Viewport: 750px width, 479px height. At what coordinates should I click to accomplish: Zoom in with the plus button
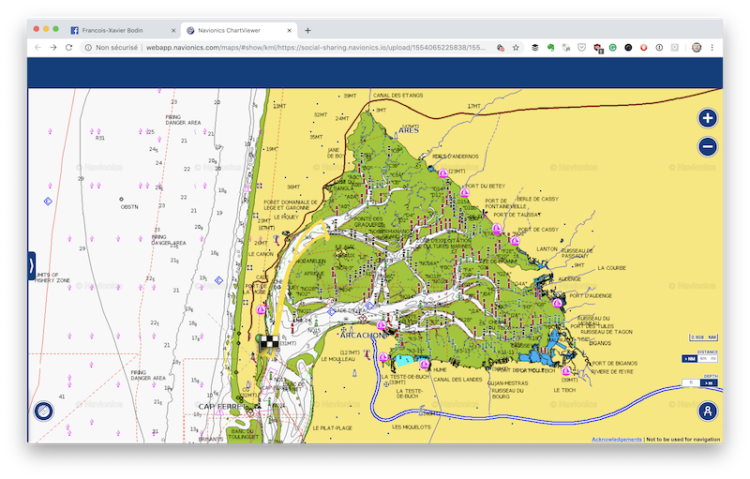click(707, 118)
